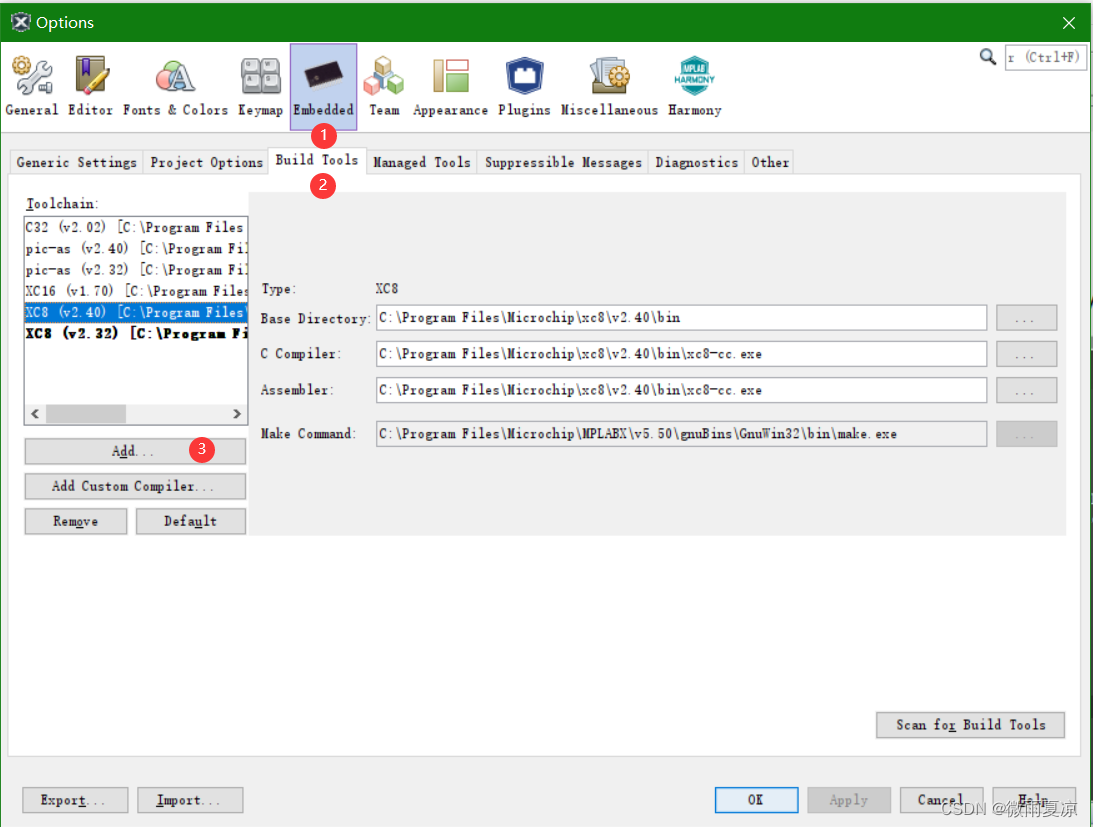Select C32 (v2.02) toolchain
This screenshot has height=827, width=1093.
[136, 227]
